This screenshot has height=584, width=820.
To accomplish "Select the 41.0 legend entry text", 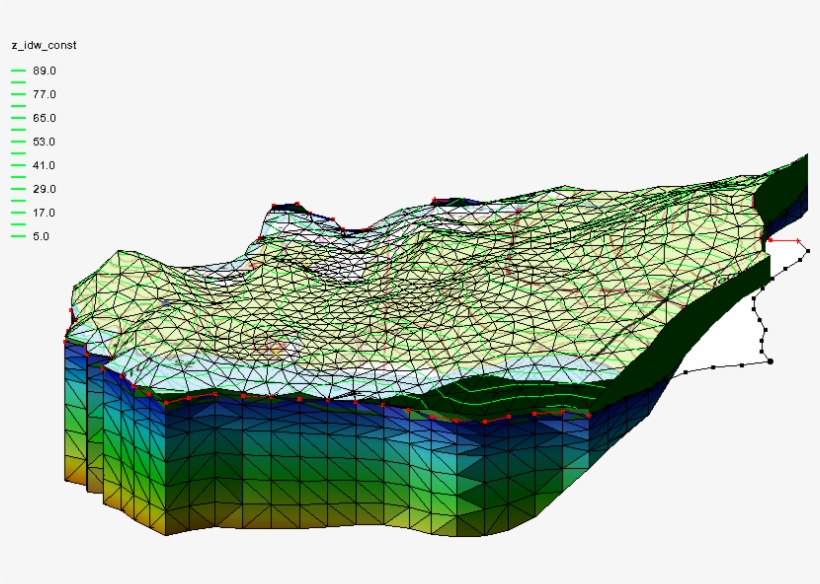I will click(44, 165).
